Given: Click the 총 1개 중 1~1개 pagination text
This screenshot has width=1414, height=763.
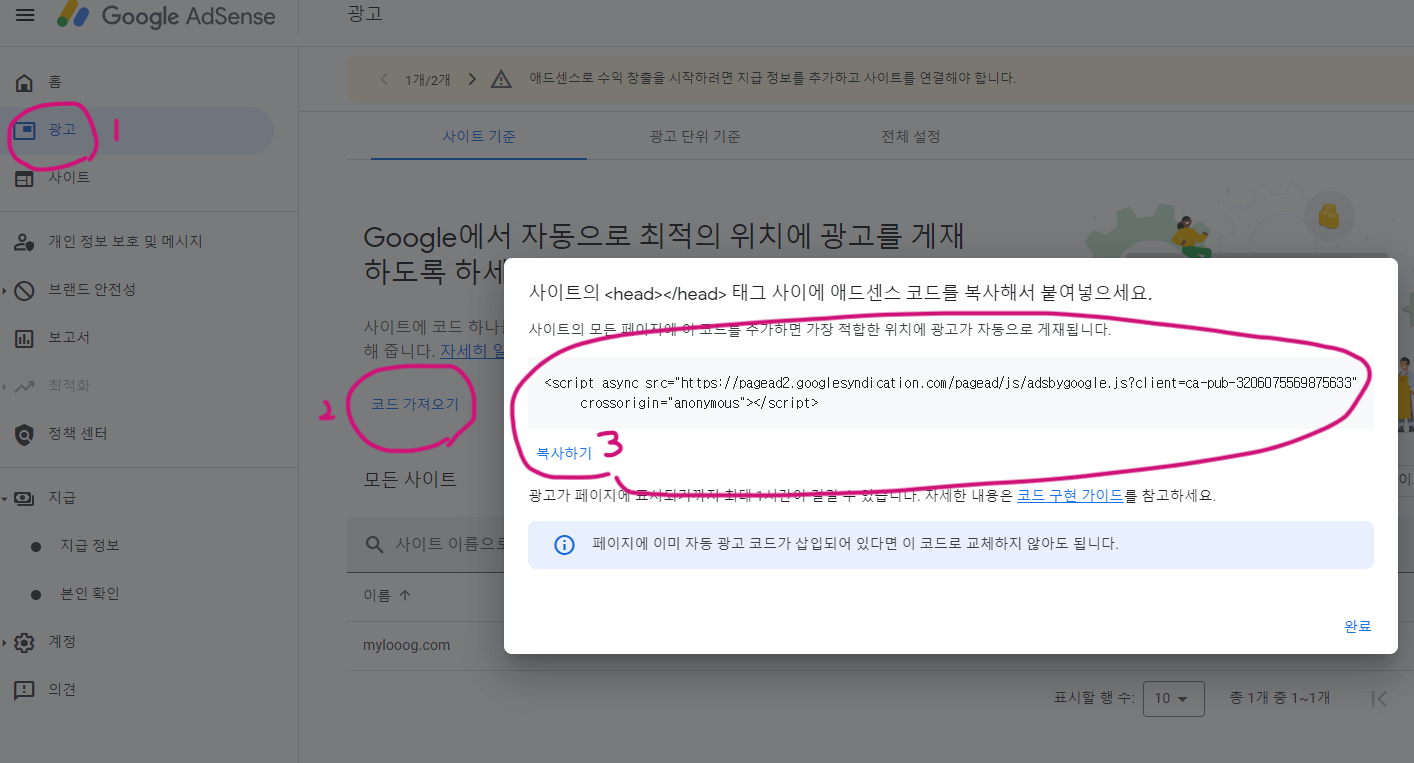Looking at the screenshot, I should click(x=1279, y=698).
